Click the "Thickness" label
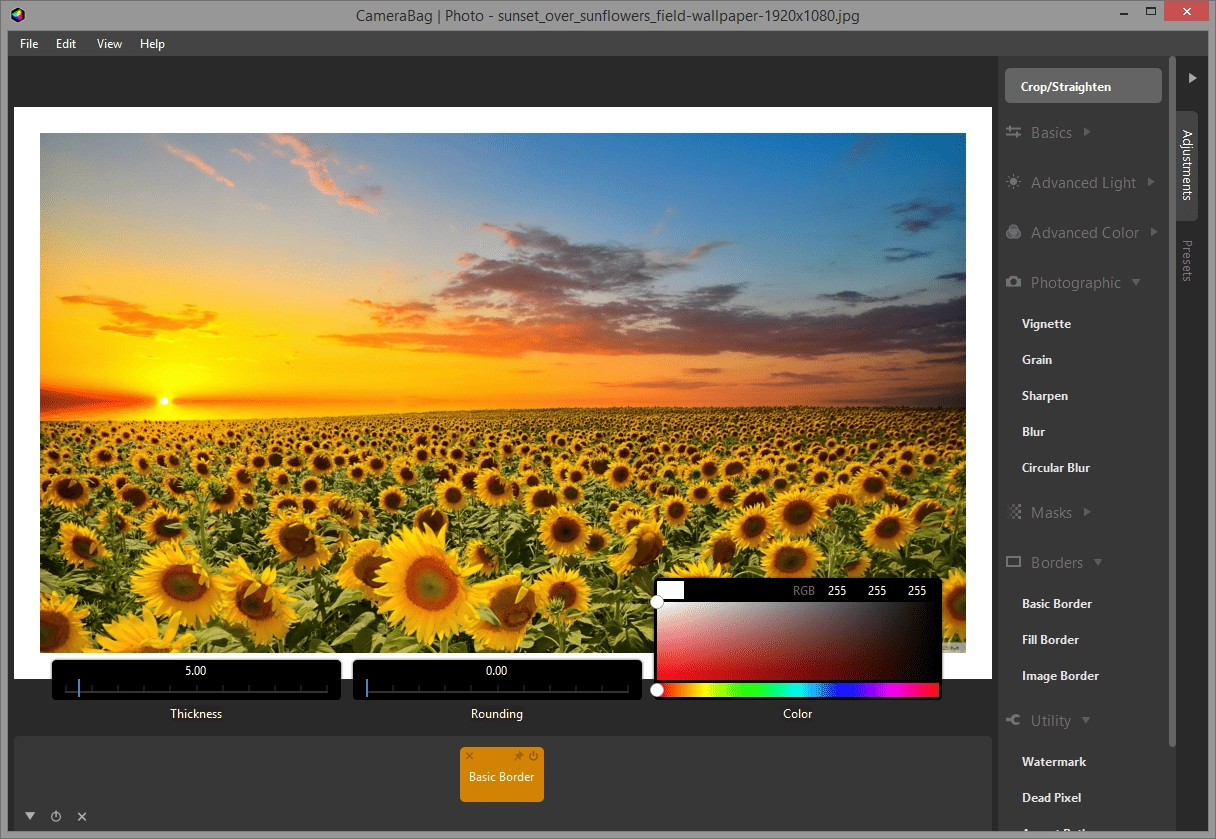The width and height of the screenshot is (1216, 839). coord(196,714)
